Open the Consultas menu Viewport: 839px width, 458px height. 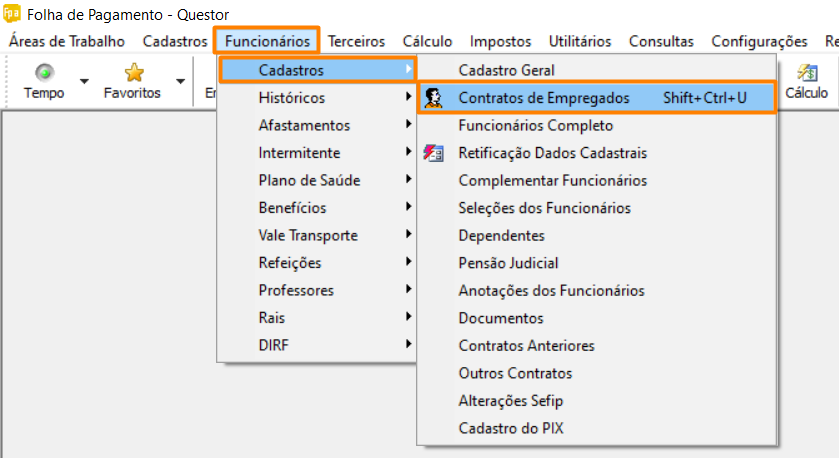(x=661, y=41)
